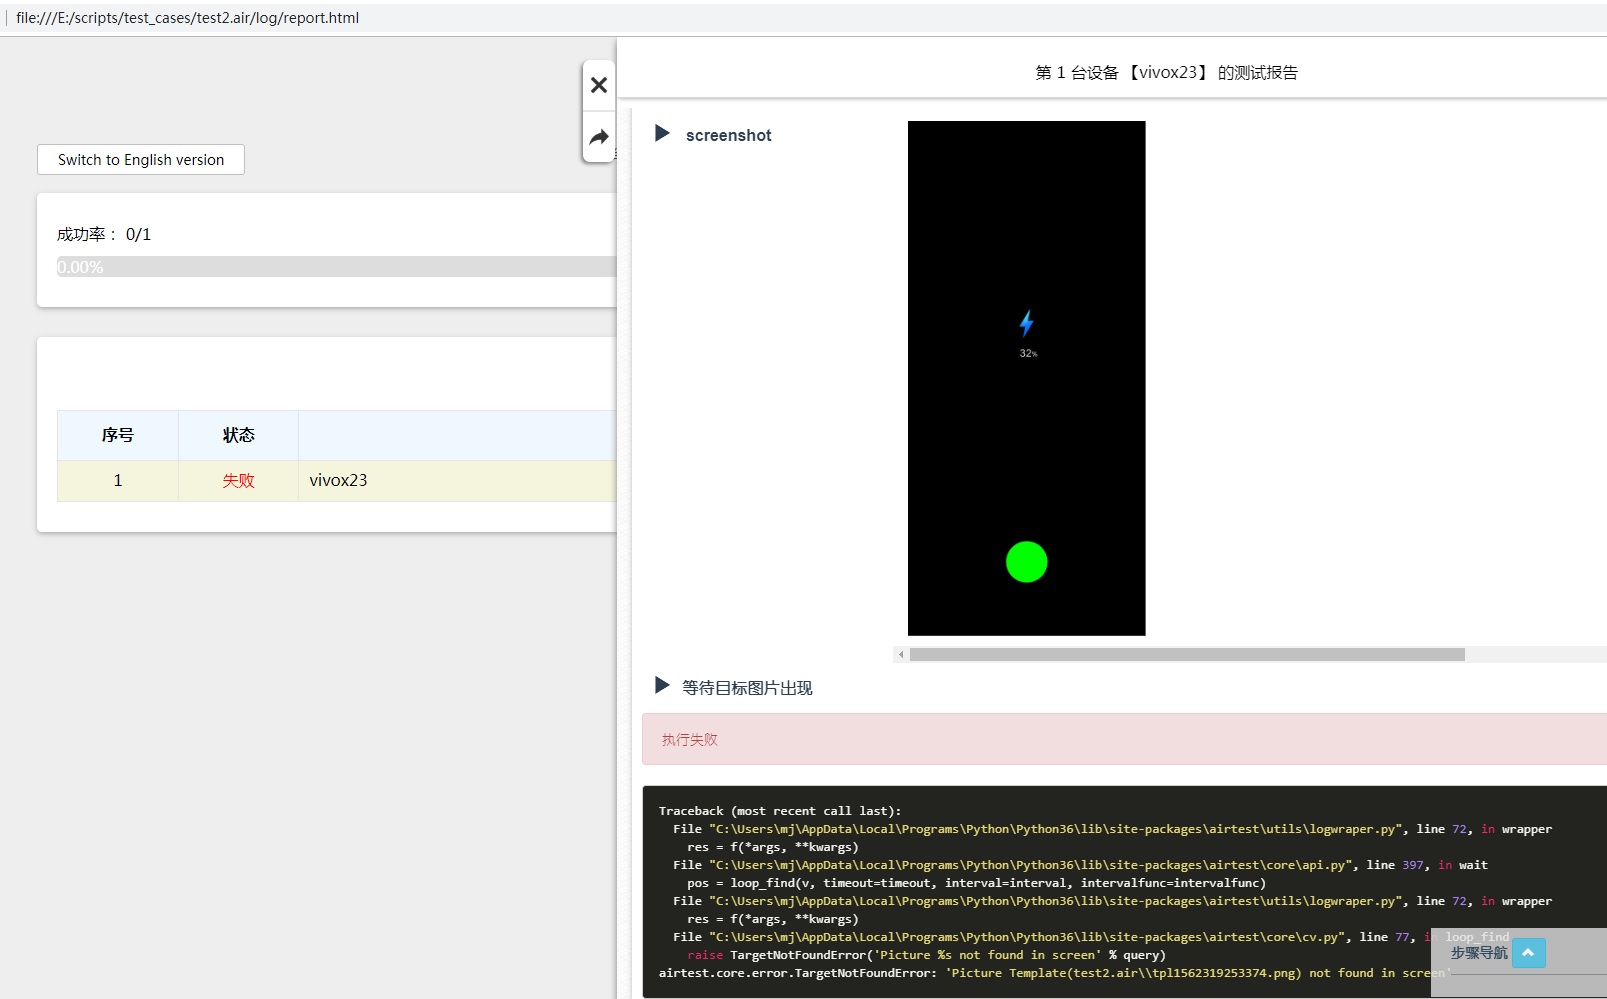Click the share arrow icon
Screen dimensions: 1607x999
point(599,137)
